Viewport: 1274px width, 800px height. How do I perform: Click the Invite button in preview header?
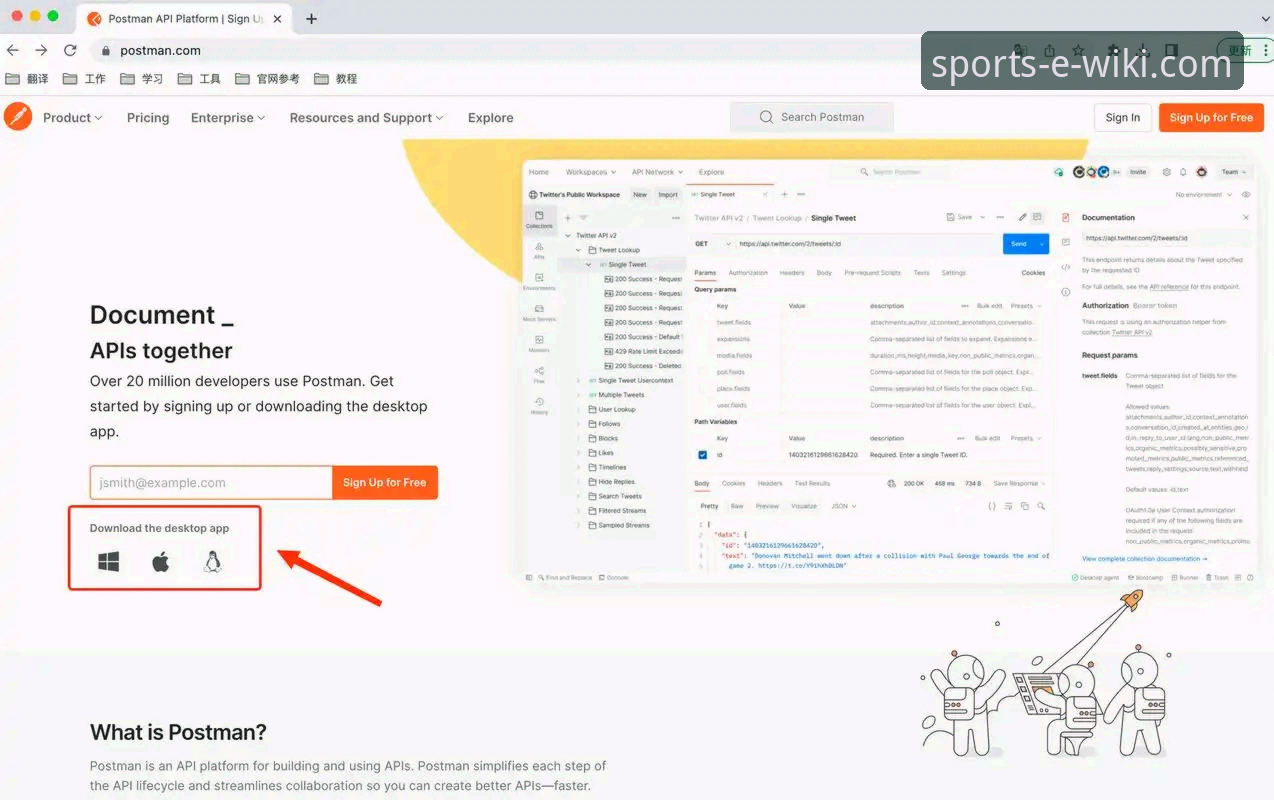coord(1138,172)
